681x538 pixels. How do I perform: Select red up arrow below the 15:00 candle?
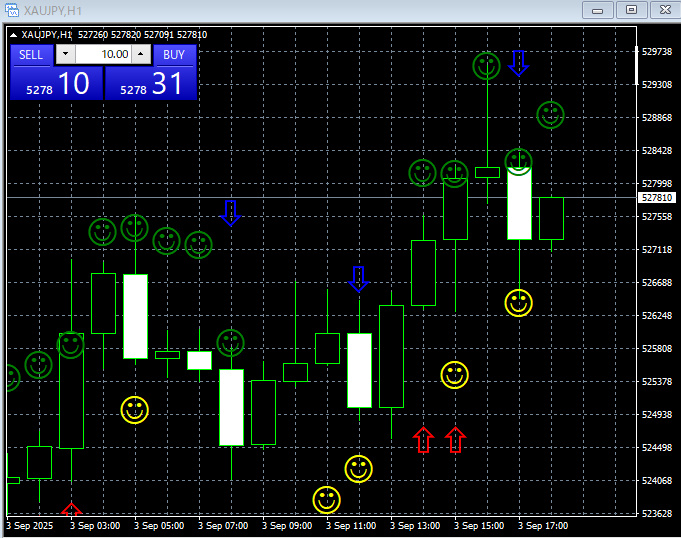click(455, 440)
